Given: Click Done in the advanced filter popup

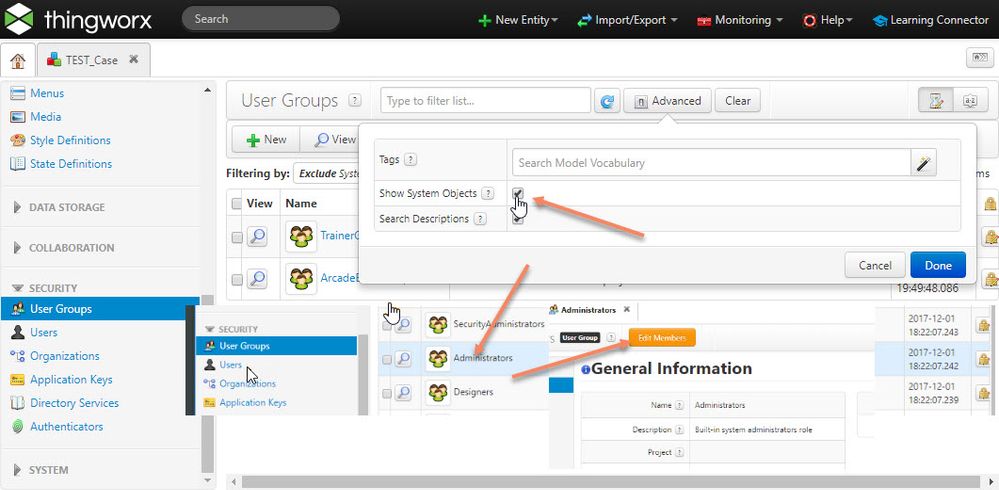Looking at the screenshot, I should (x=938, y=266).
